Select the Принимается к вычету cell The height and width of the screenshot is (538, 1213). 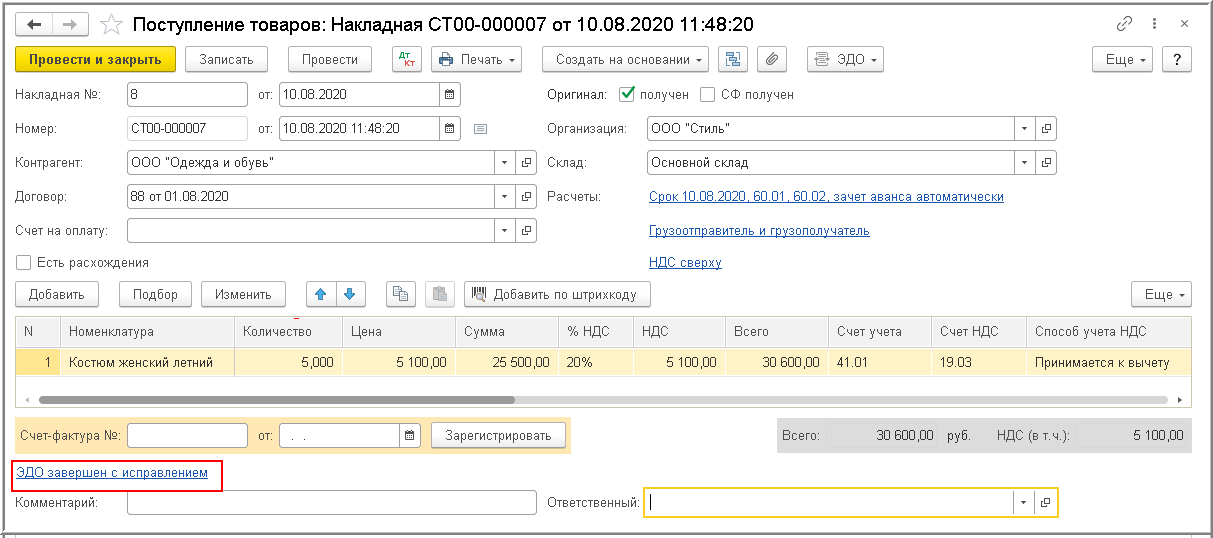coord(1108,362)
